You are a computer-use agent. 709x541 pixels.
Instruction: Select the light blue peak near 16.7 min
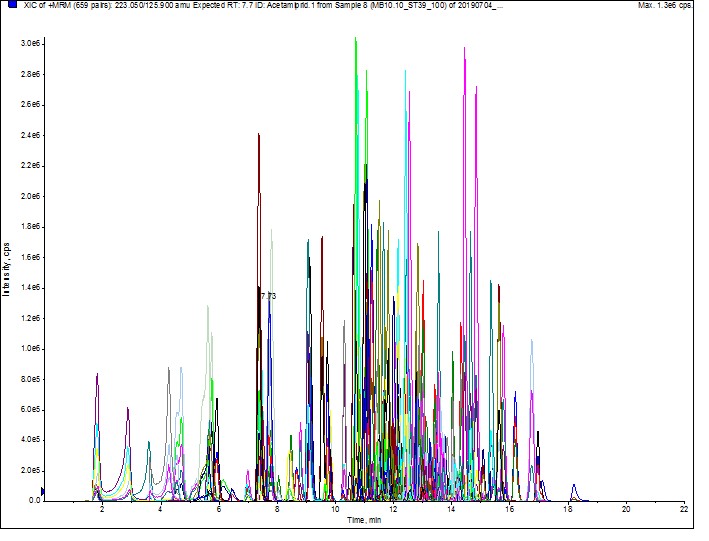tap(532, 342)
